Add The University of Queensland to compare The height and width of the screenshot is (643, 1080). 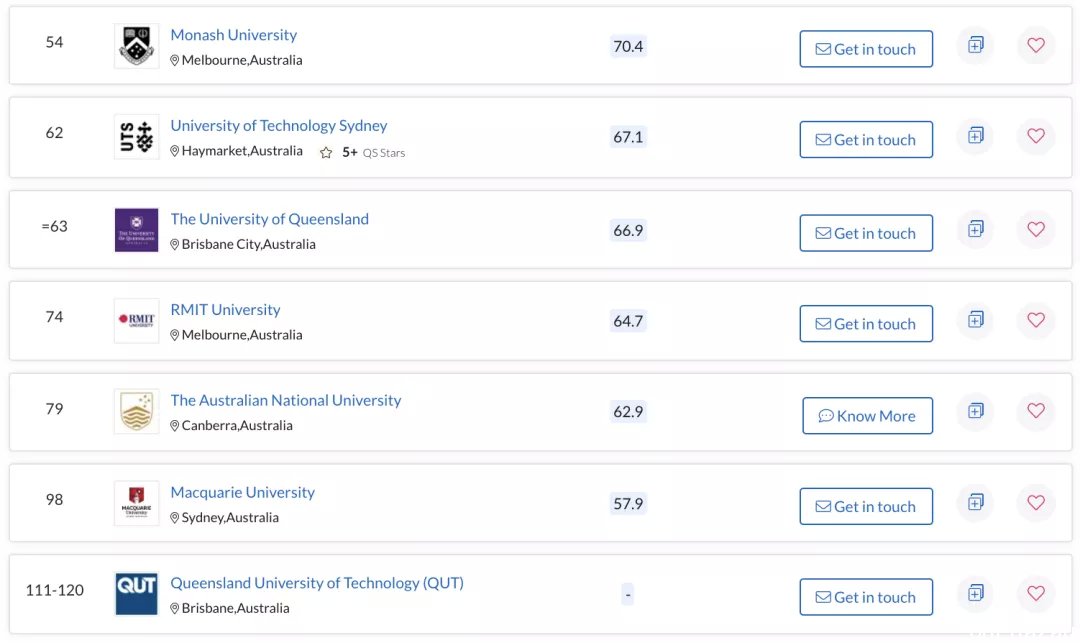[x=975, y=229]
